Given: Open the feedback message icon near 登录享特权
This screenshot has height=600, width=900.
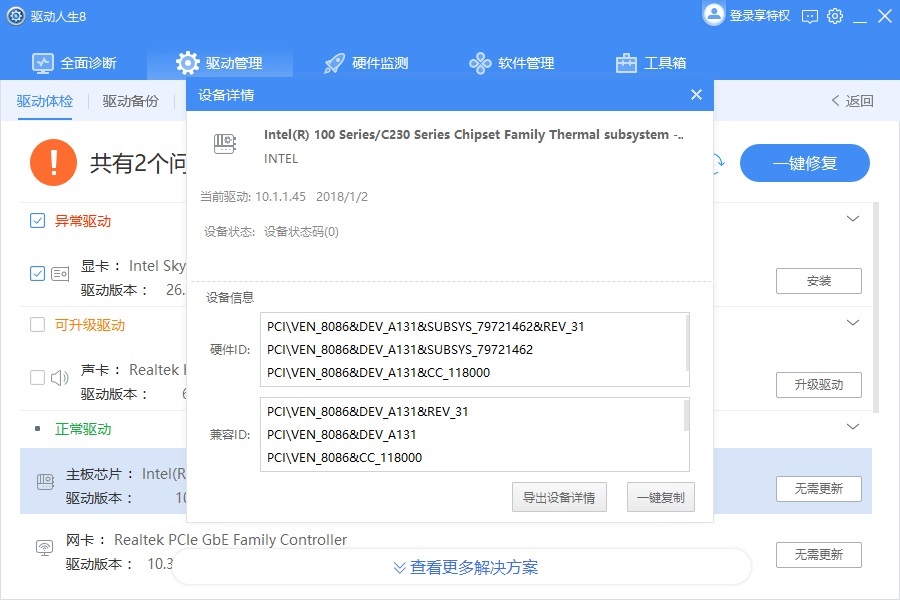Looking at the screenshot, I should pyautogui.click(x=809, y=16).
